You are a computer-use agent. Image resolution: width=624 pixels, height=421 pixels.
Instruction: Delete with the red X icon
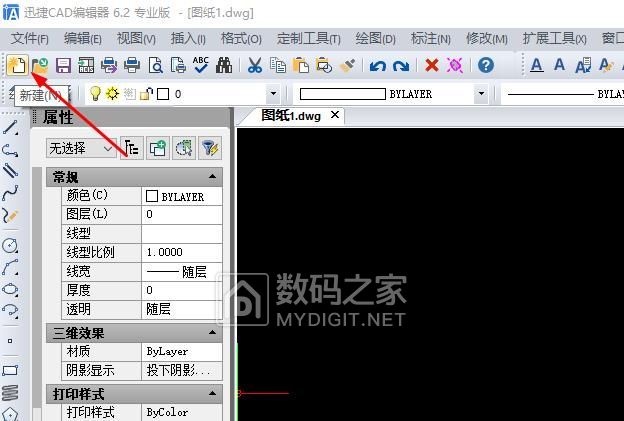(x=432, y=65)
